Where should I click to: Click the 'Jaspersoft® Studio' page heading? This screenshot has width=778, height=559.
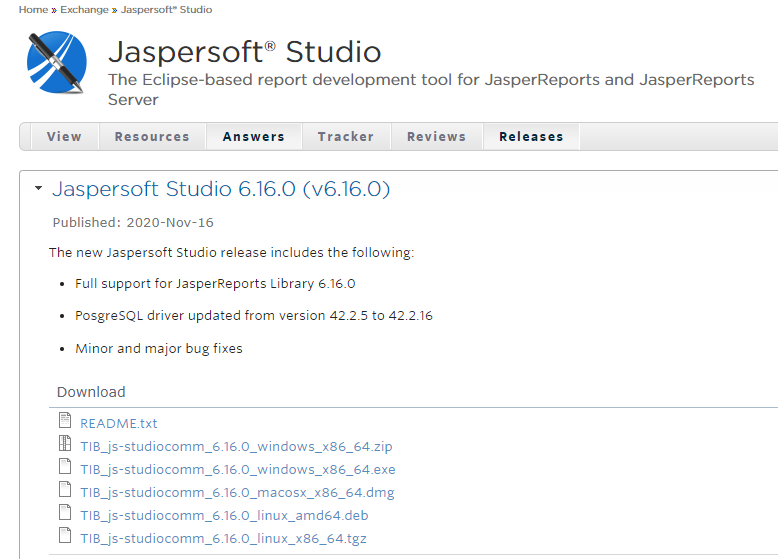pyautogui.click(x=245, y=52)
